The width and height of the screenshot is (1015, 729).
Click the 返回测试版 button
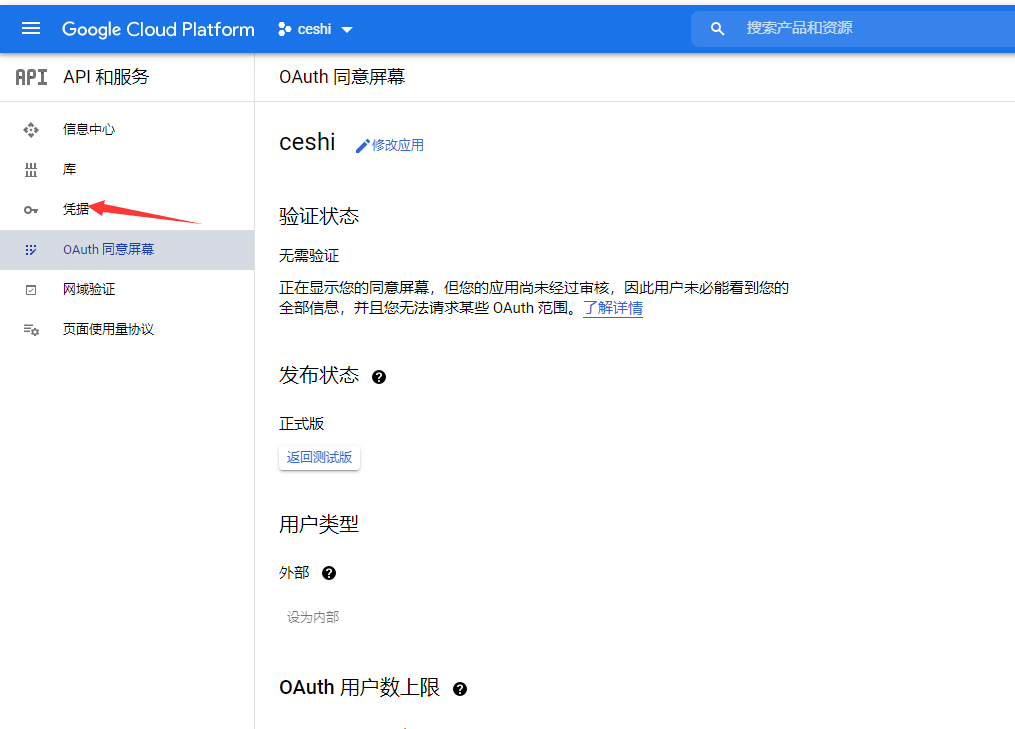pyautogui.click(x=319, y=457)
